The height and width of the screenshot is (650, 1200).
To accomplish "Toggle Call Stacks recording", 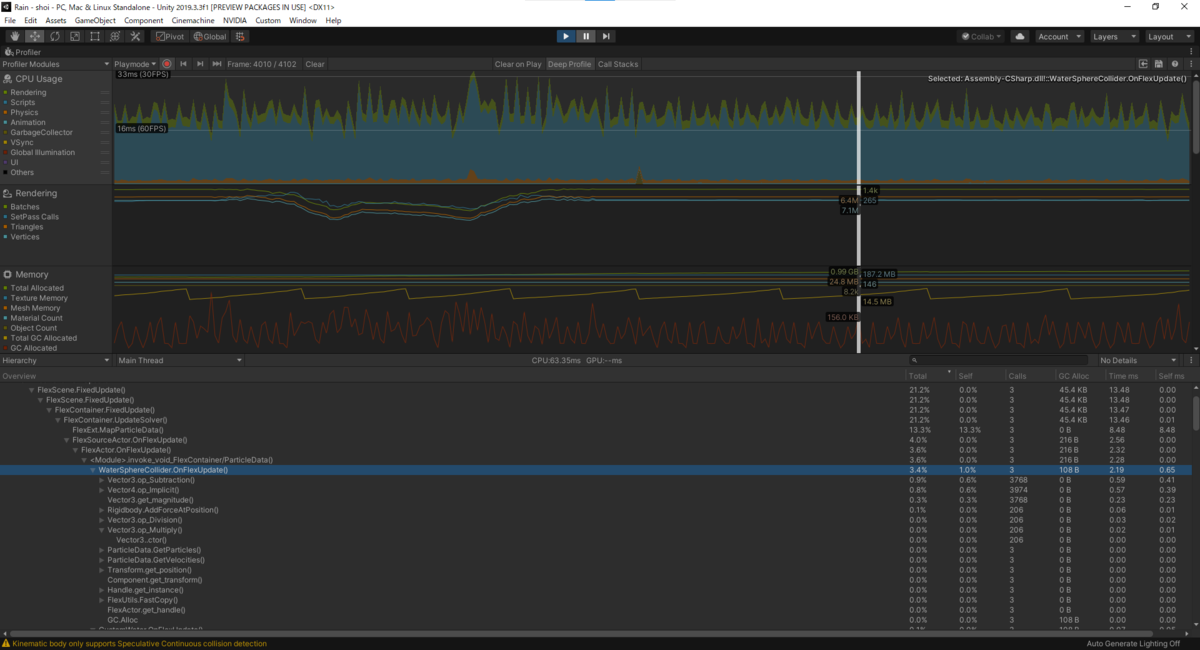I will 618,64.
